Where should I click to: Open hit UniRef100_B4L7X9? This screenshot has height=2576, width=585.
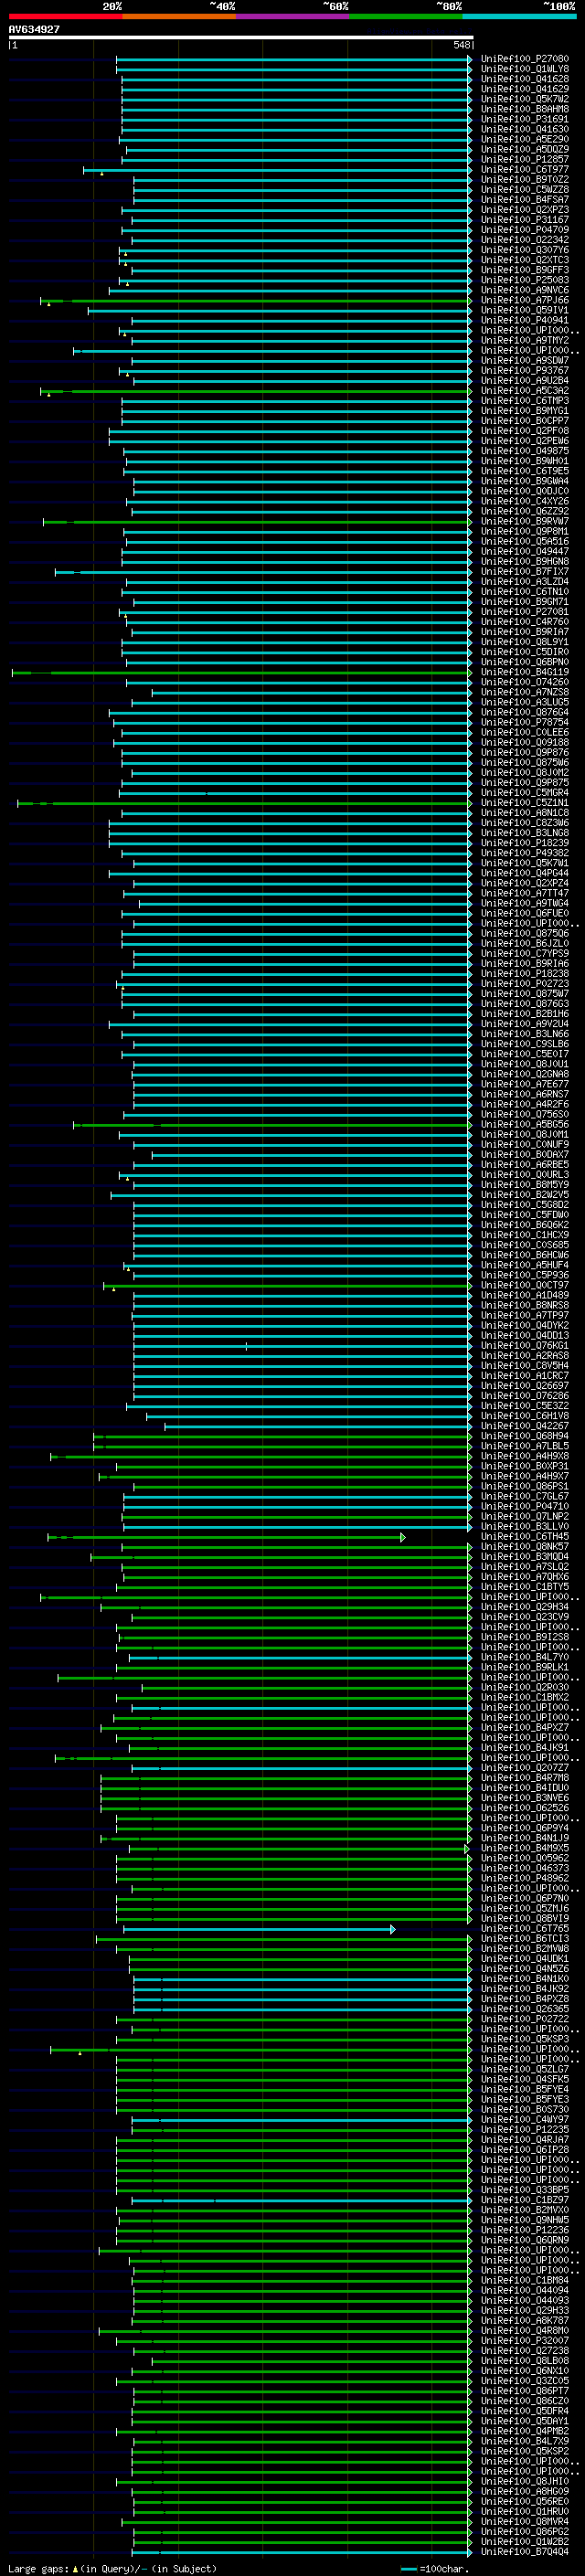[525, 2442]
